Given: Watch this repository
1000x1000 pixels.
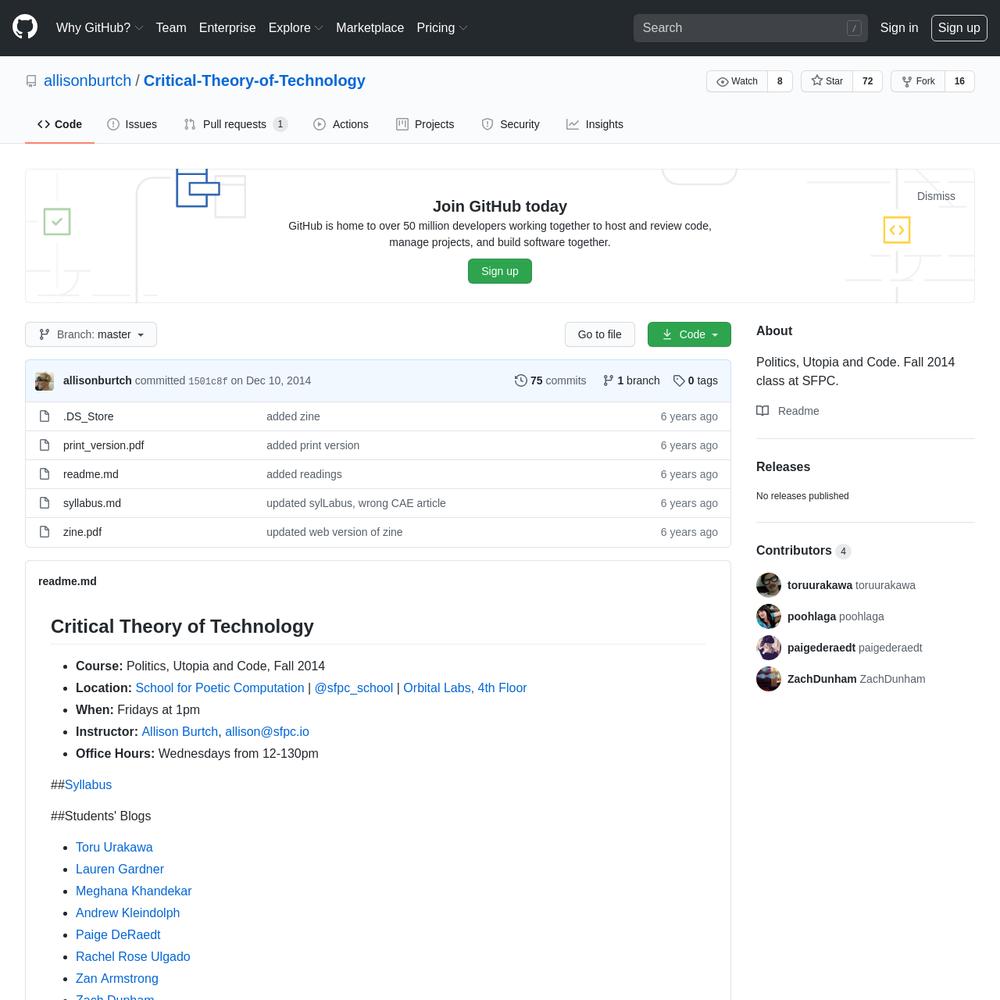Looking at the screenshot, I should click(x=737, y=81).
